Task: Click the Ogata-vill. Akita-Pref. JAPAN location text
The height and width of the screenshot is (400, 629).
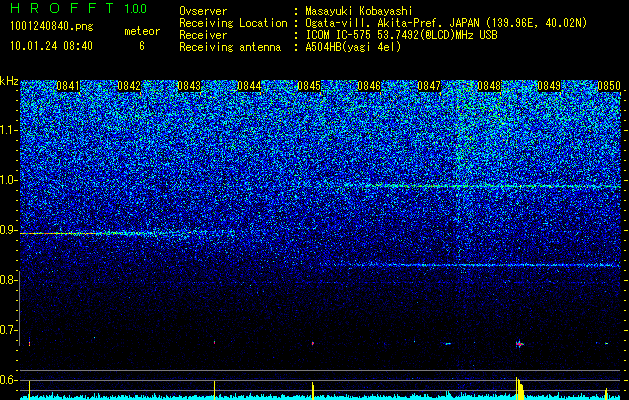Action: [x=446, y=23]
